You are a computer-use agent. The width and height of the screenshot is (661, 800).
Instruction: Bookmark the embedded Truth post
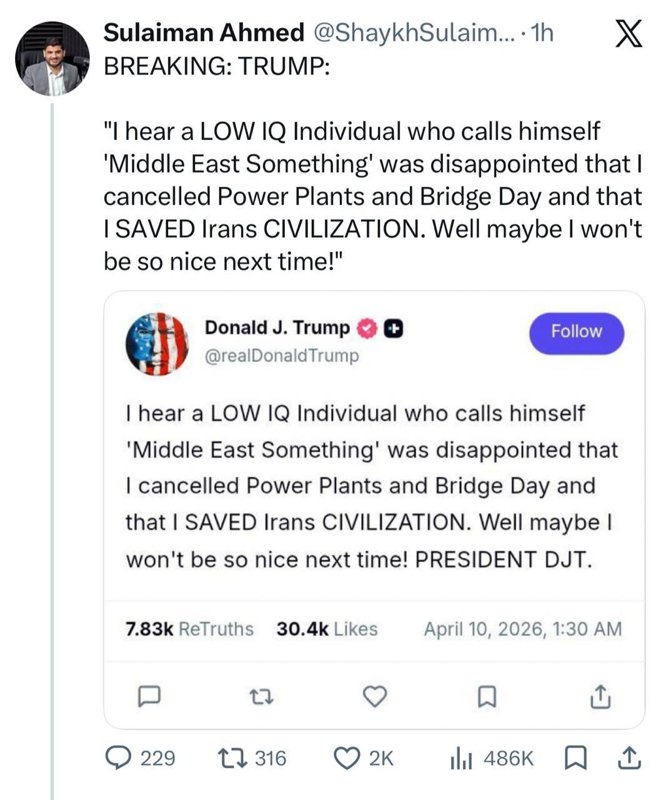[x=487, y=696]
